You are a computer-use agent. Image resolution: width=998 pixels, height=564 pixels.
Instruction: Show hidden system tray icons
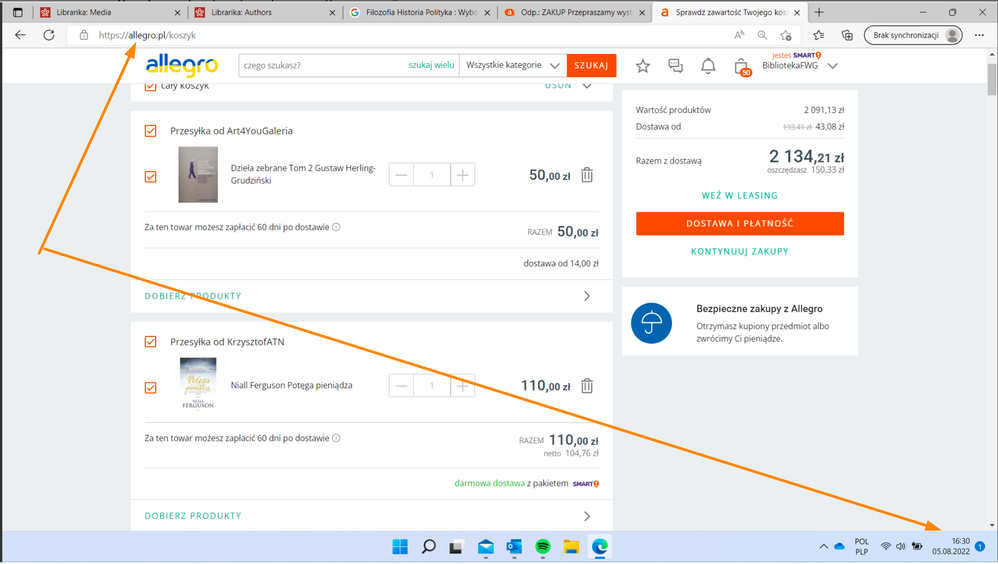pos(823,547)
